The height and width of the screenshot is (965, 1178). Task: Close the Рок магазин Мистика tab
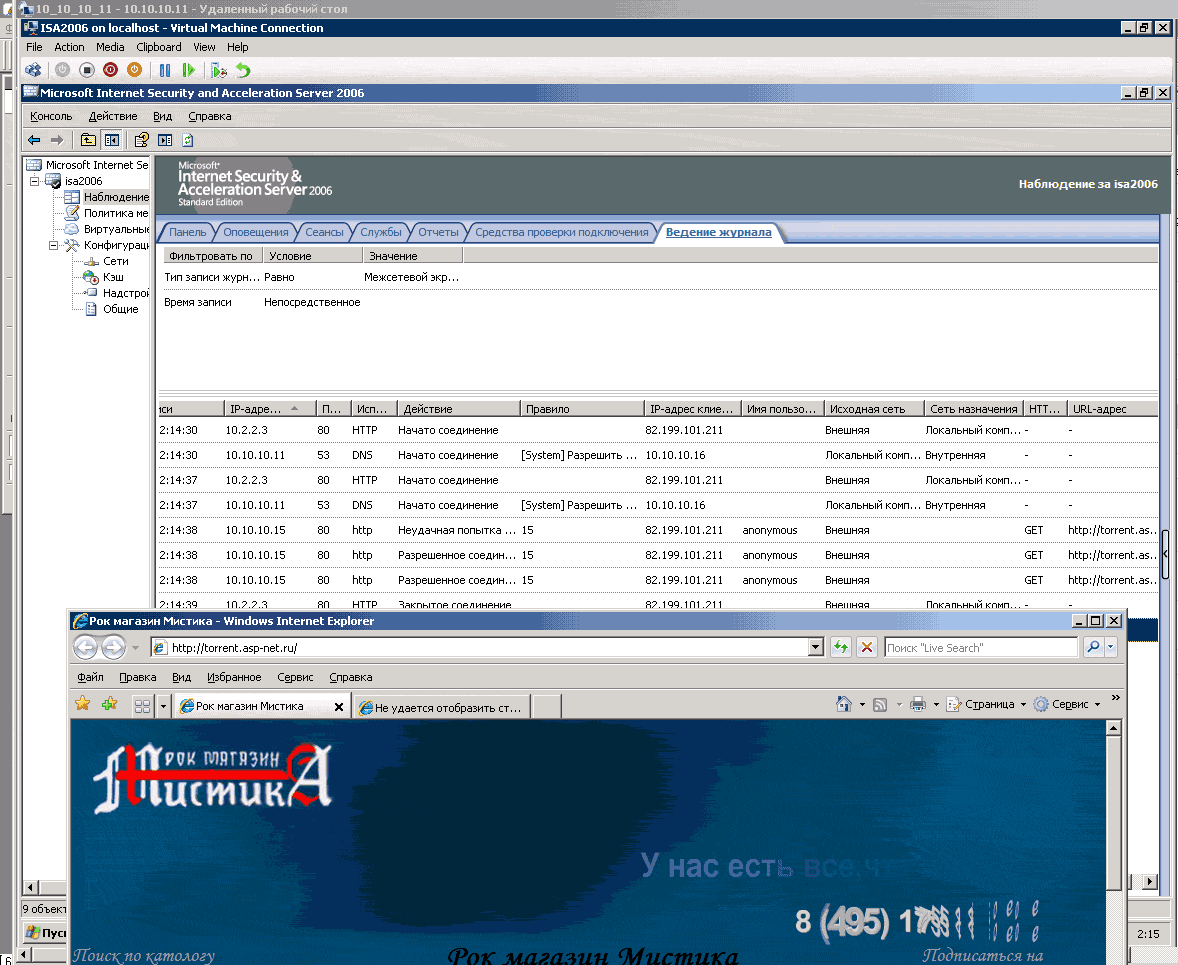[x=339, y=707]
